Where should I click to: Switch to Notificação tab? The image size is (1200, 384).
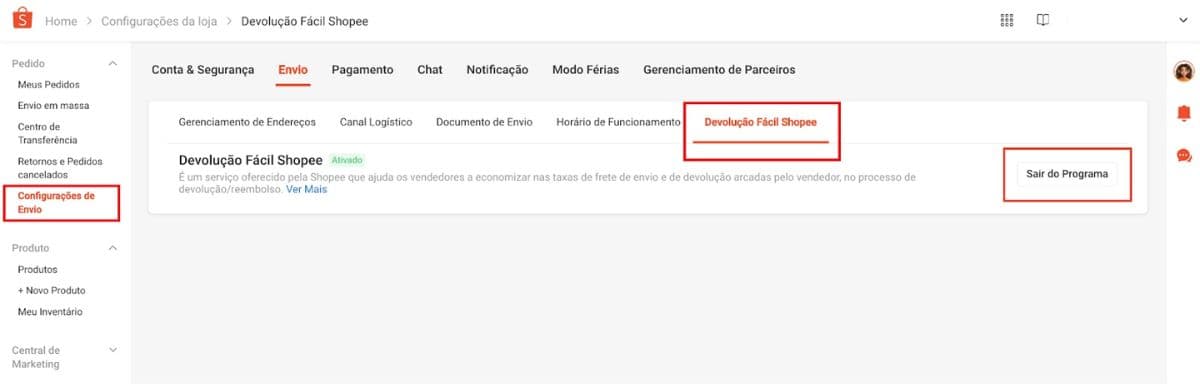click(497, 70)
